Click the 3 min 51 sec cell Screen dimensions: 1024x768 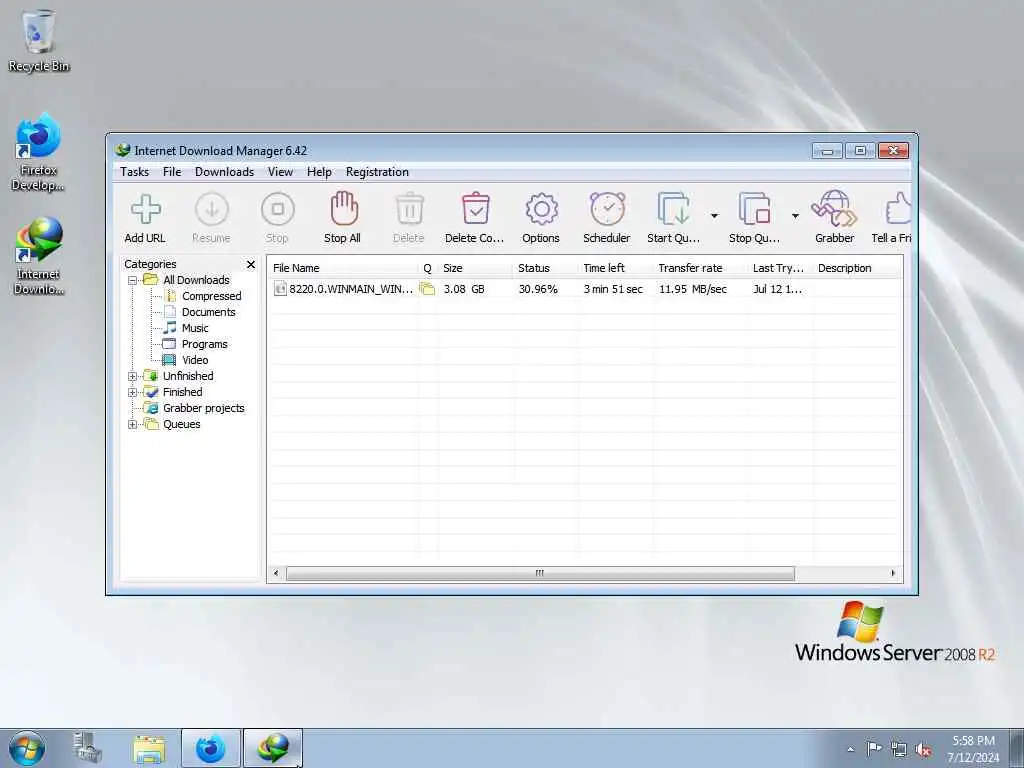click(x=613, y=289)
